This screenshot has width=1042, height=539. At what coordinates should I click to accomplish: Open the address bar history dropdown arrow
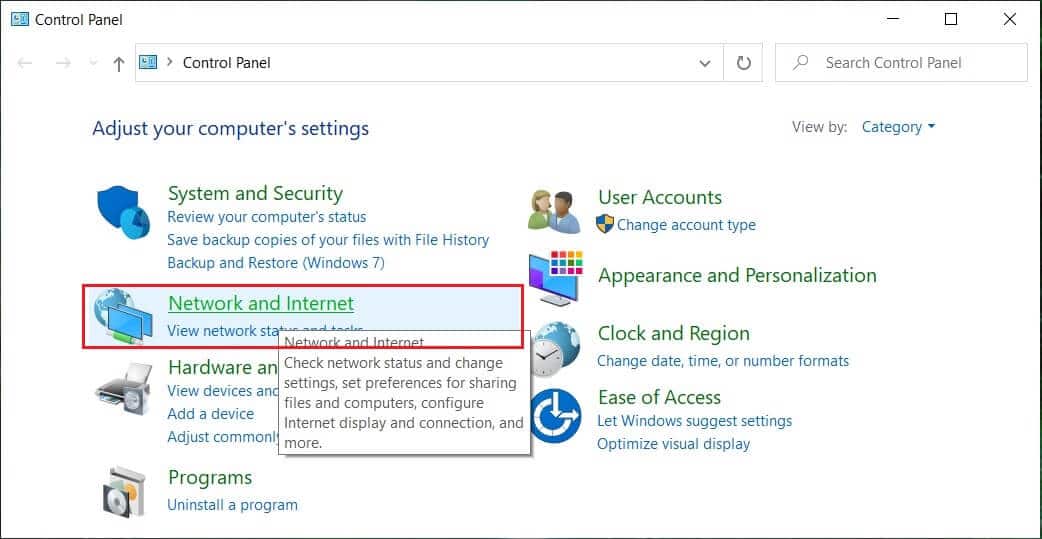704,63
